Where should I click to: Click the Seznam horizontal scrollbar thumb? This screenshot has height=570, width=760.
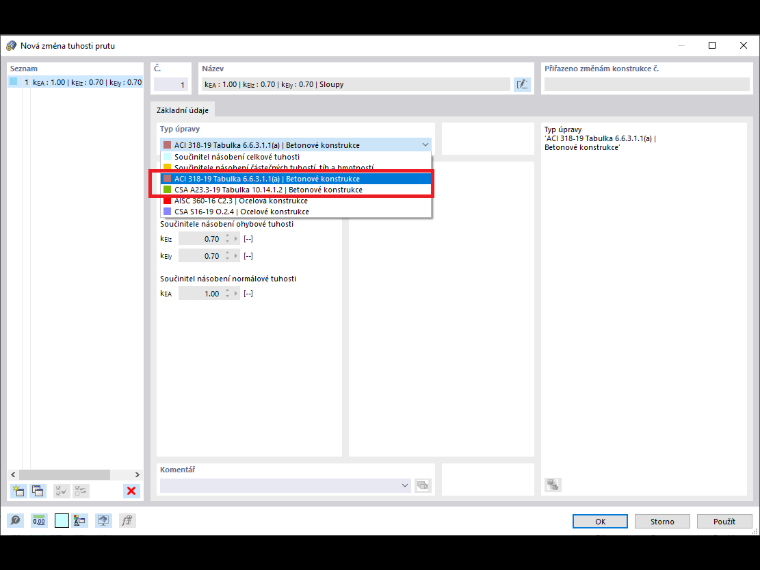(x=64, y=475)
